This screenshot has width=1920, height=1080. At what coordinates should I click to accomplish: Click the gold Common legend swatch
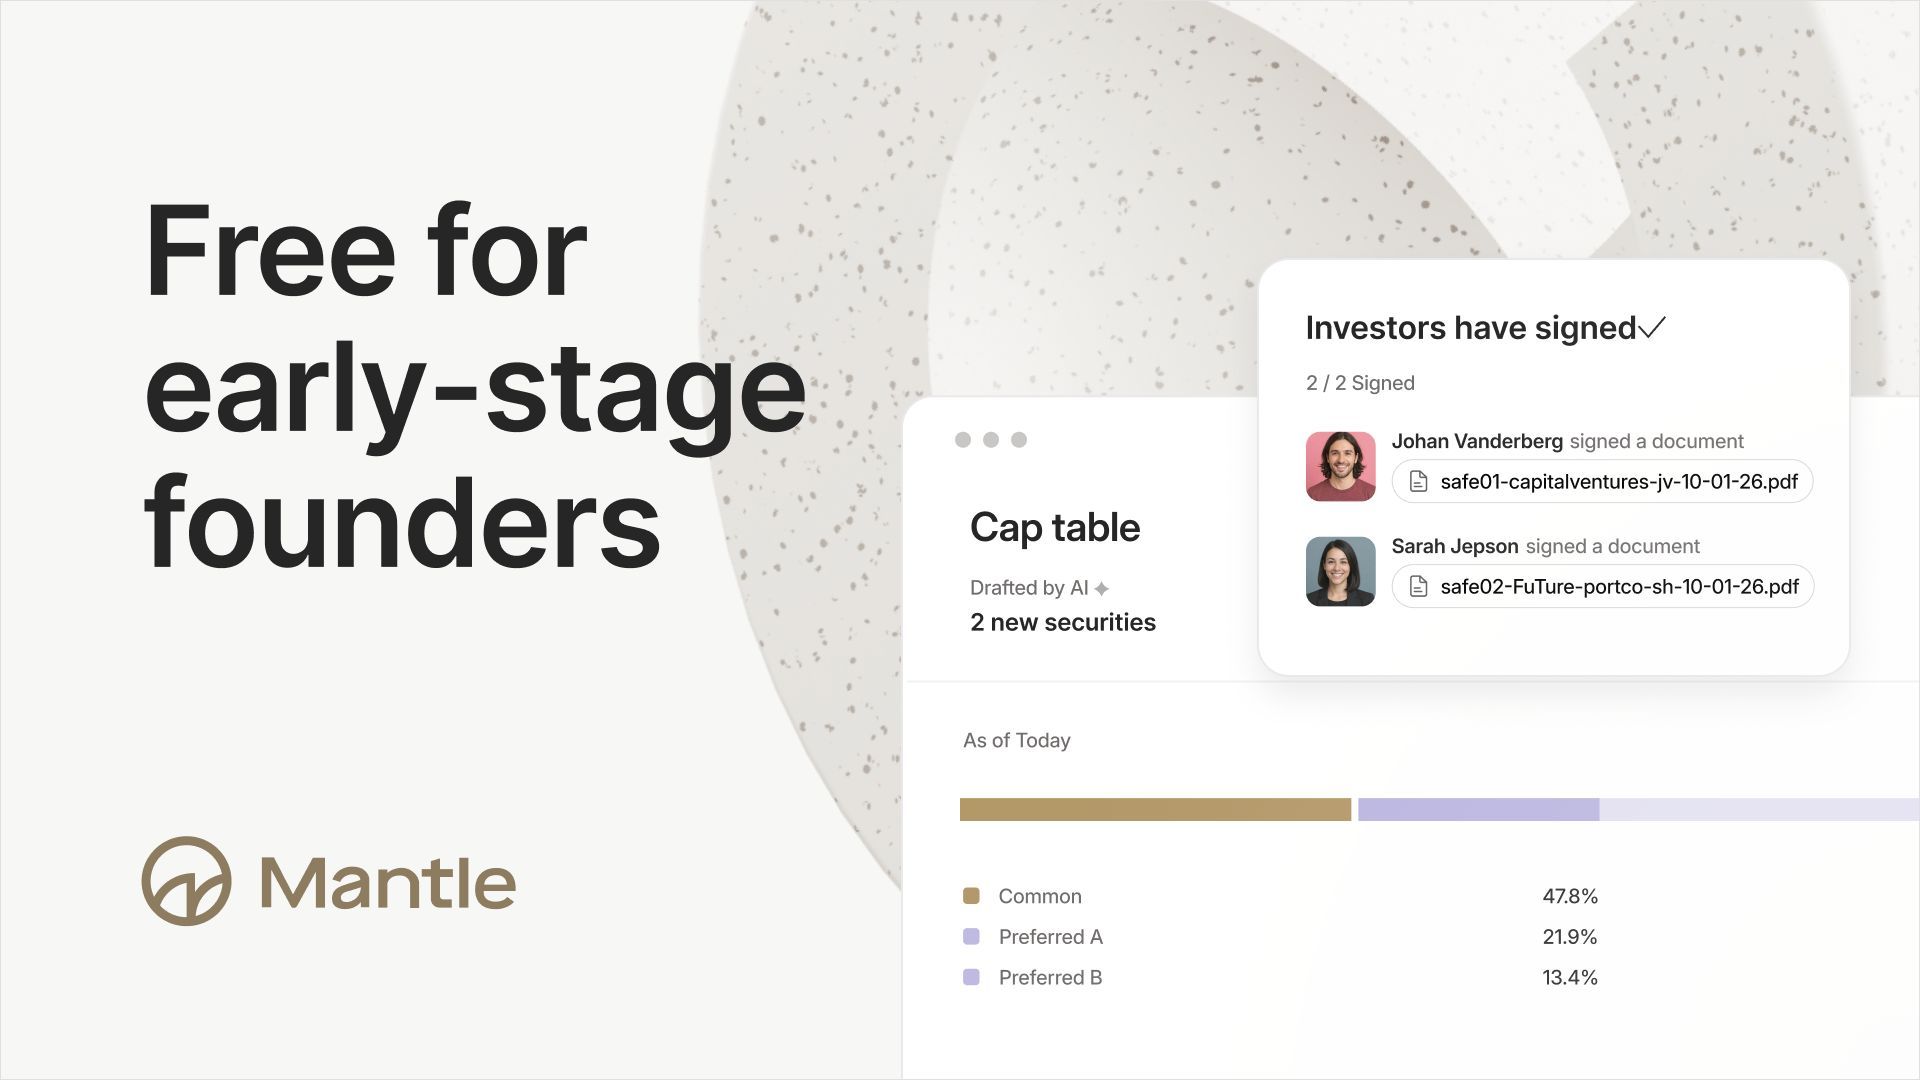click(x=971, y=896)
